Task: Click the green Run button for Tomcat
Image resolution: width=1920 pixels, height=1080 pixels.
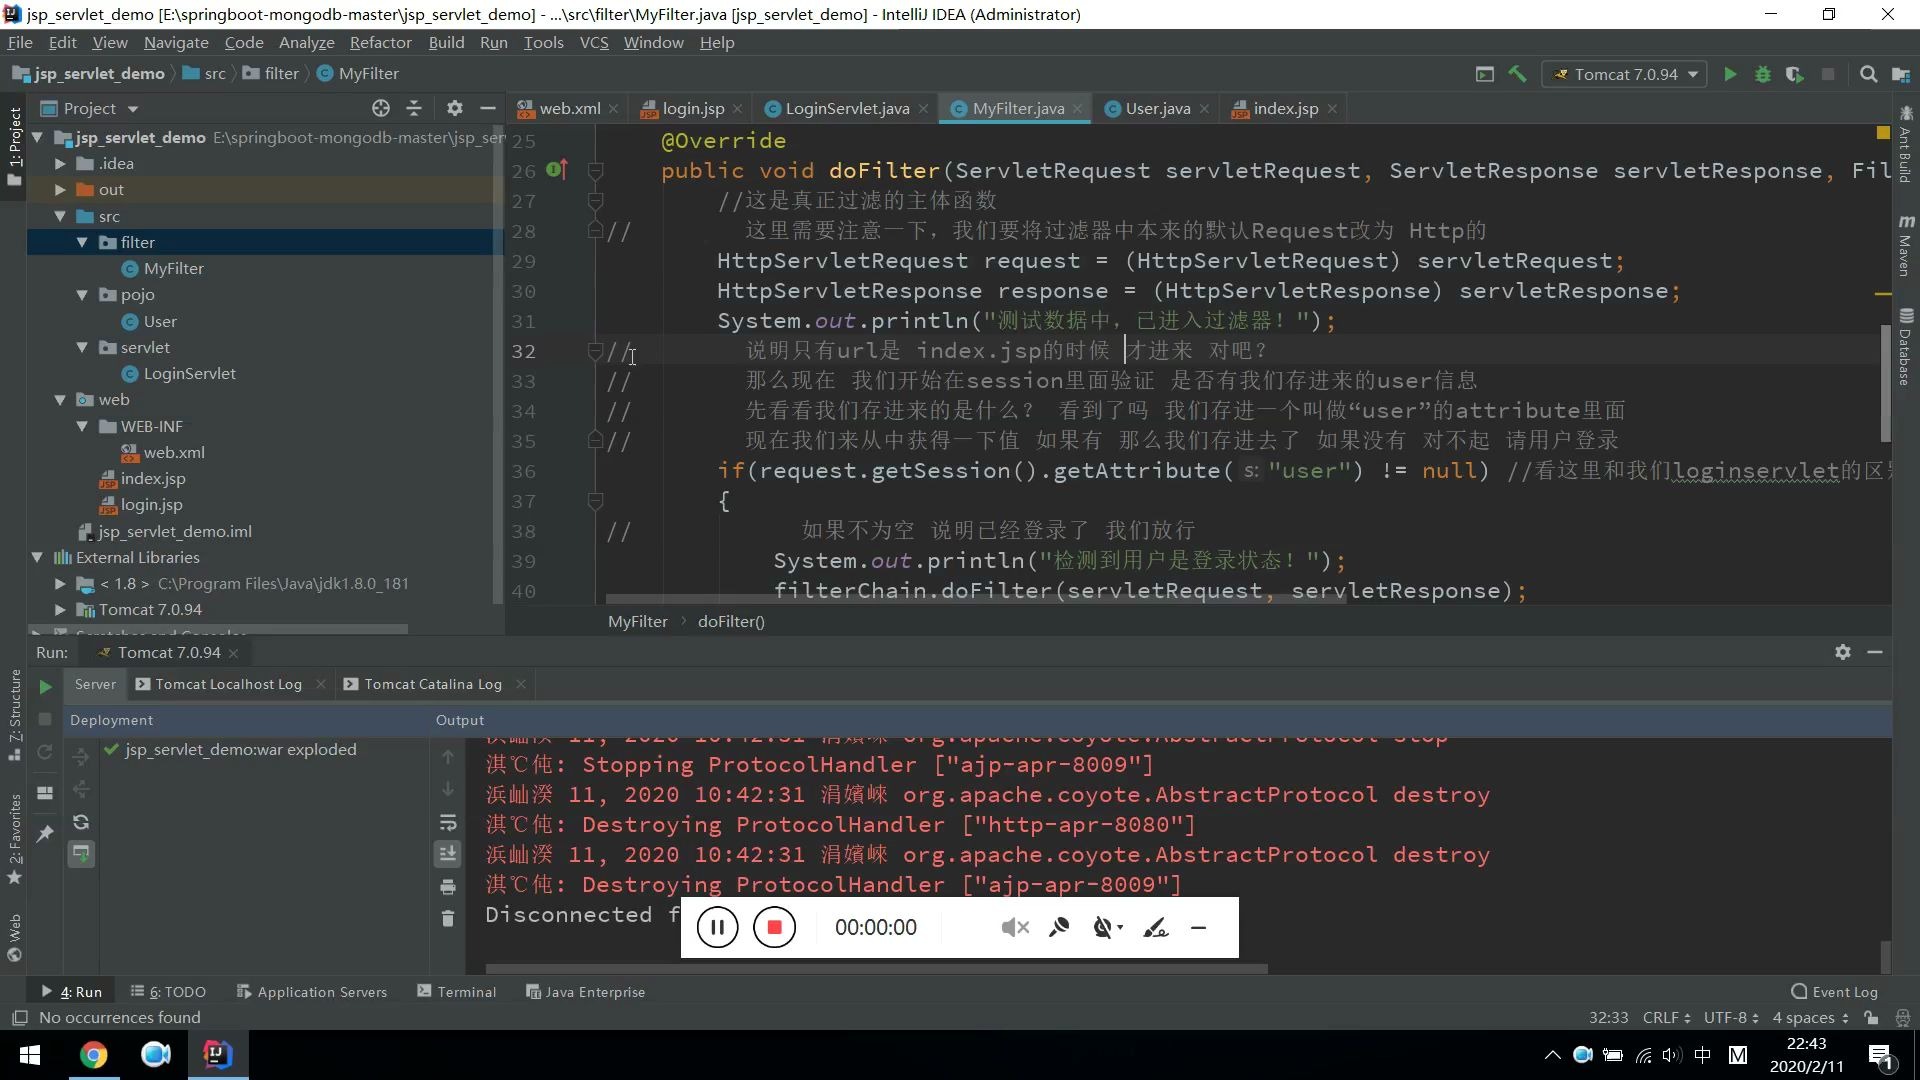Action: point(1730,74)
